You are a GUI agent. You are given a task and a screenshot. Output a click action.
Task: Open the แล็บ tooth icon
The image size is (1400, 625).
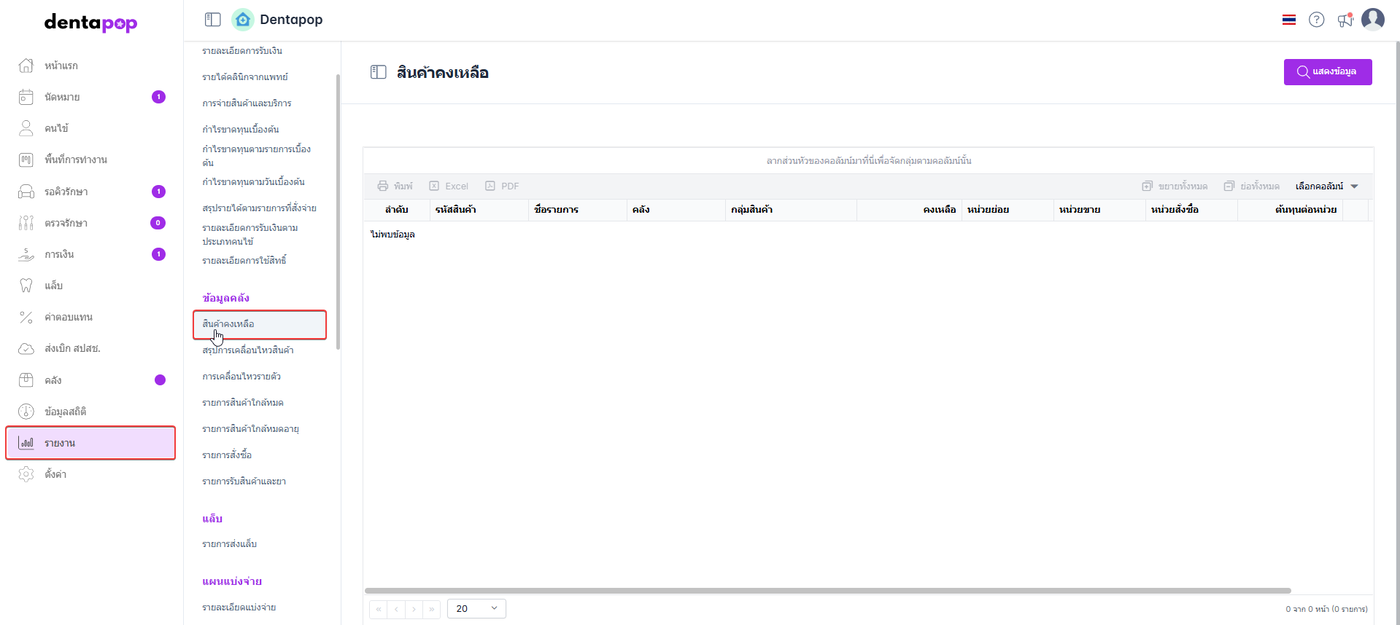click(27, 286)
